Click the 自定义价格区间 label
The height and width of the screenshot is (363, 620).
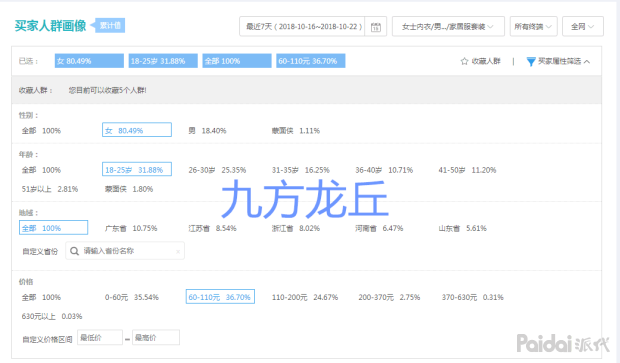tap(47, 339)
